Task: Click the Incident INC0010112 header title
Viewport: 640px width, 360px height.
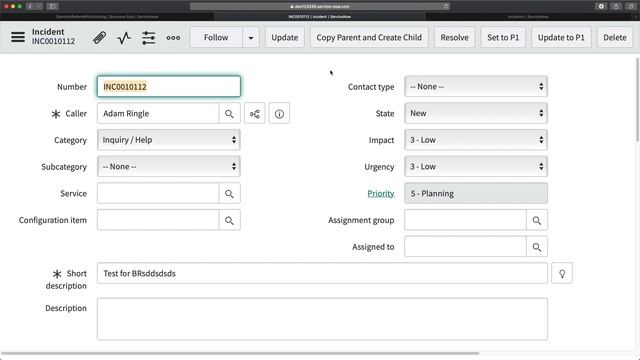Action: coord(53,36)
